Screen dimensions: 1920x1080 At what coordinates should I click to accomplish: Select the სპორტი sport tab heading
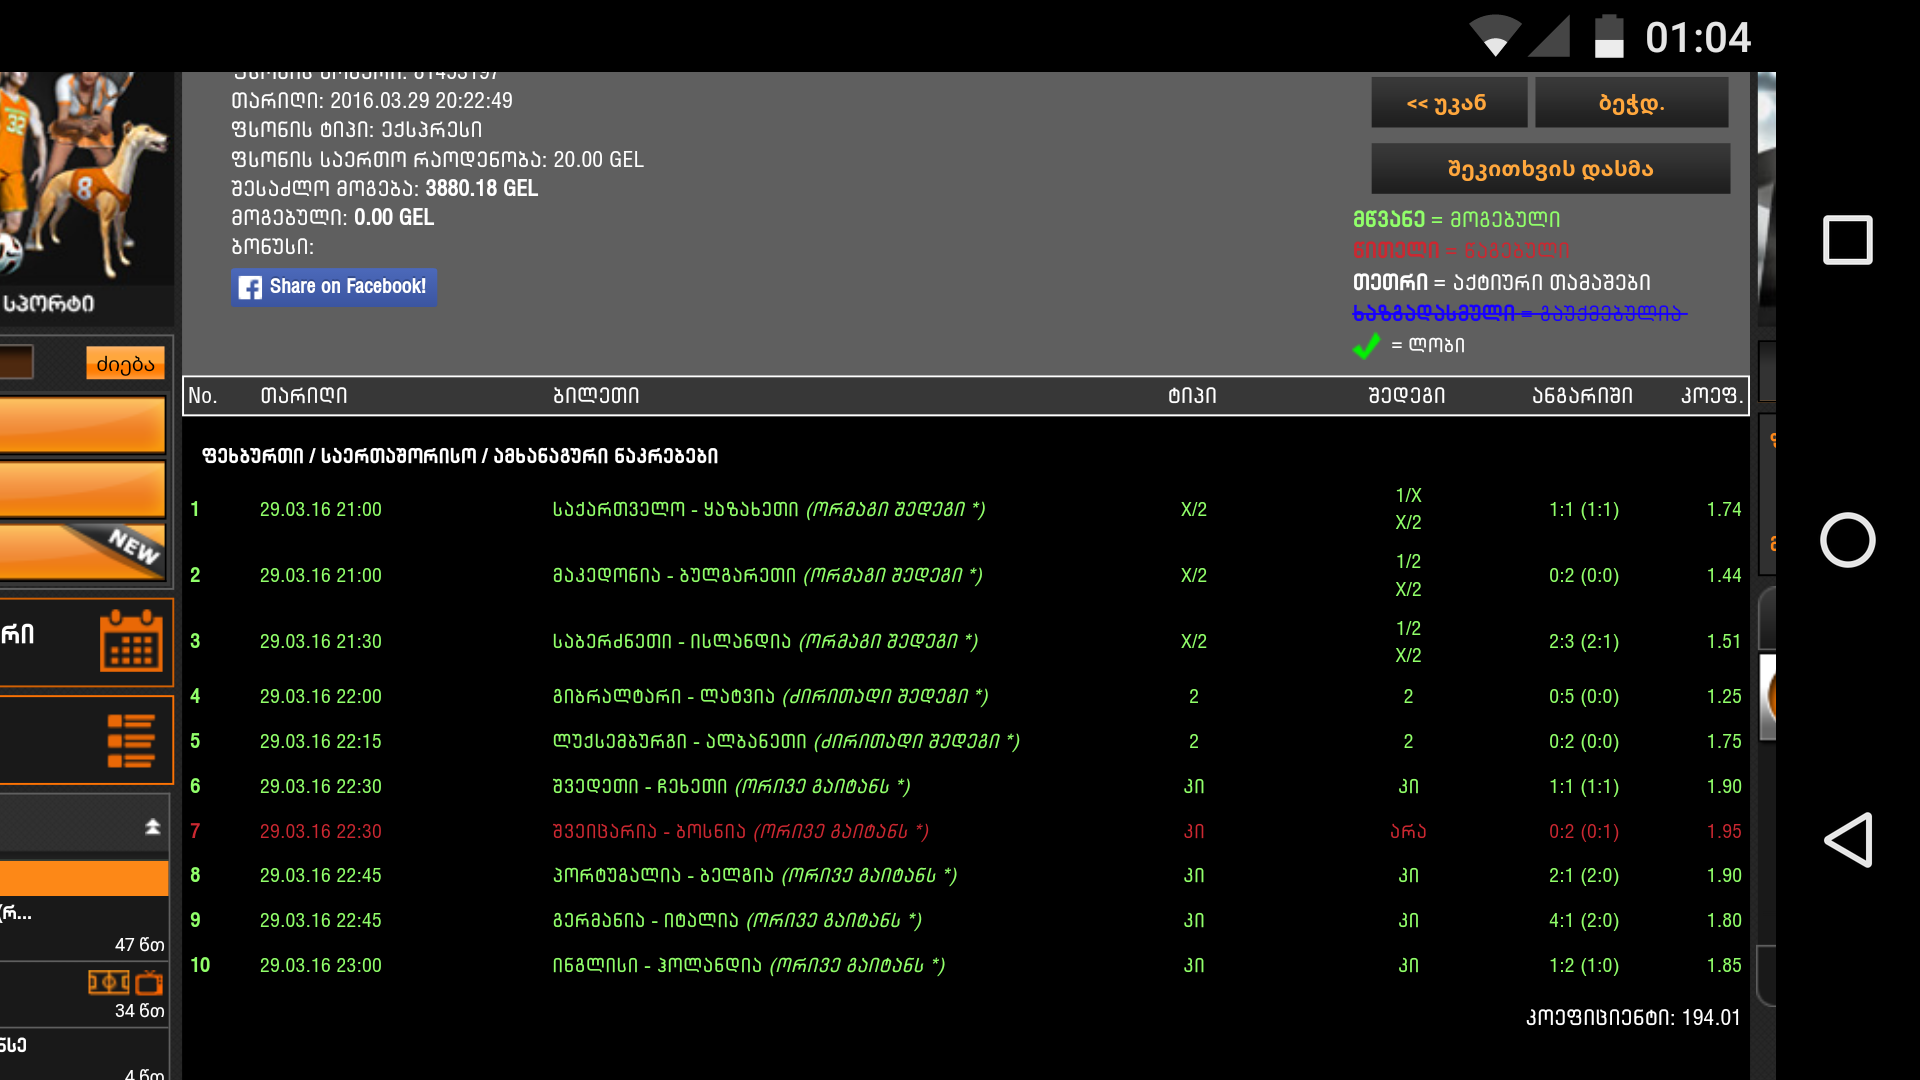pyautogui.click(x=50, y=304)
